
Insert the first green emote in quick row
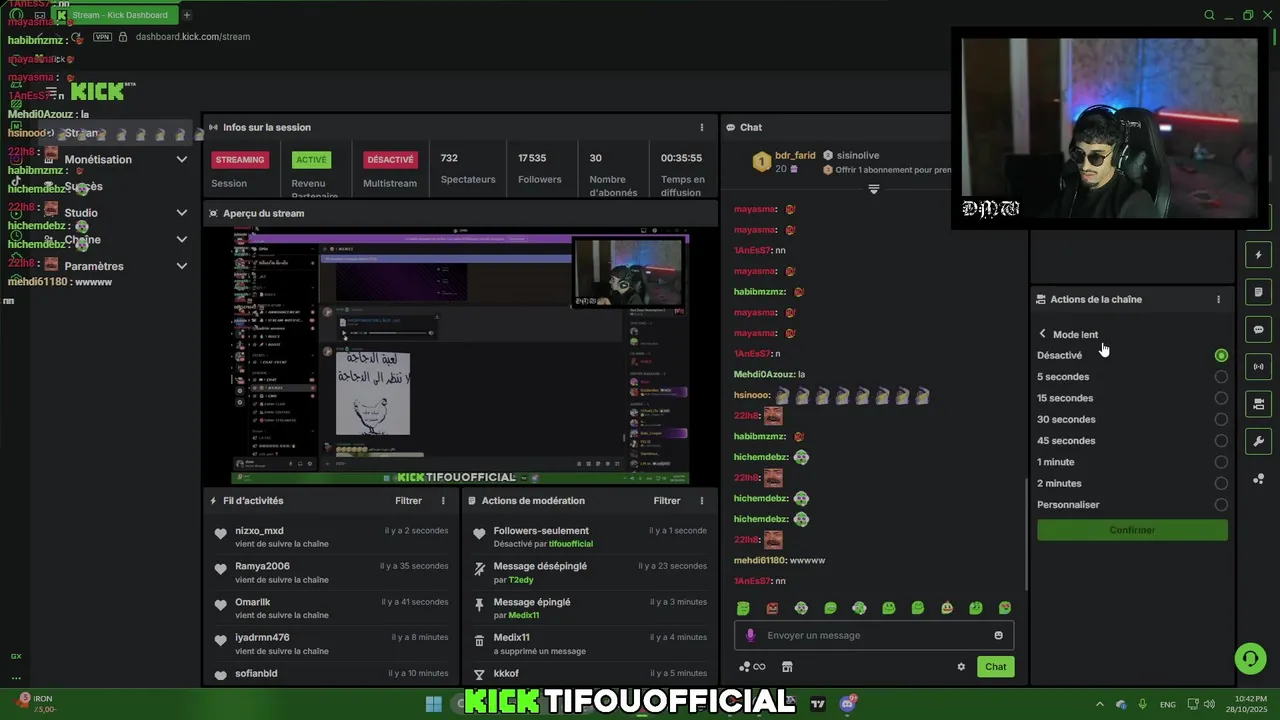pyautogui.click(x=743, y=608)
